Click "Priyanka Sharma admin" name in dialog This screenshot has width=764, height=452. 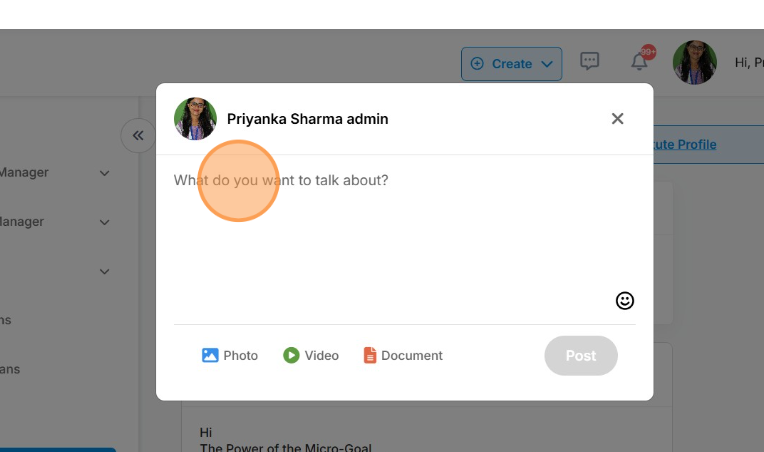307,119
